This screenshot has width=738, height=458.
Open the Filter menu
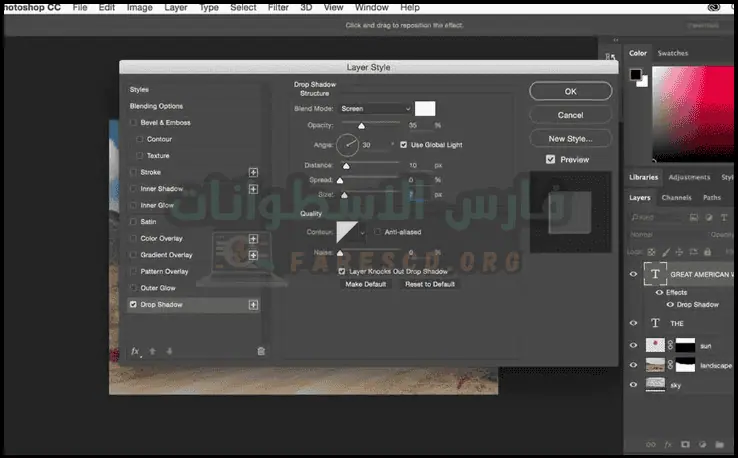click(x=276, y=7)
